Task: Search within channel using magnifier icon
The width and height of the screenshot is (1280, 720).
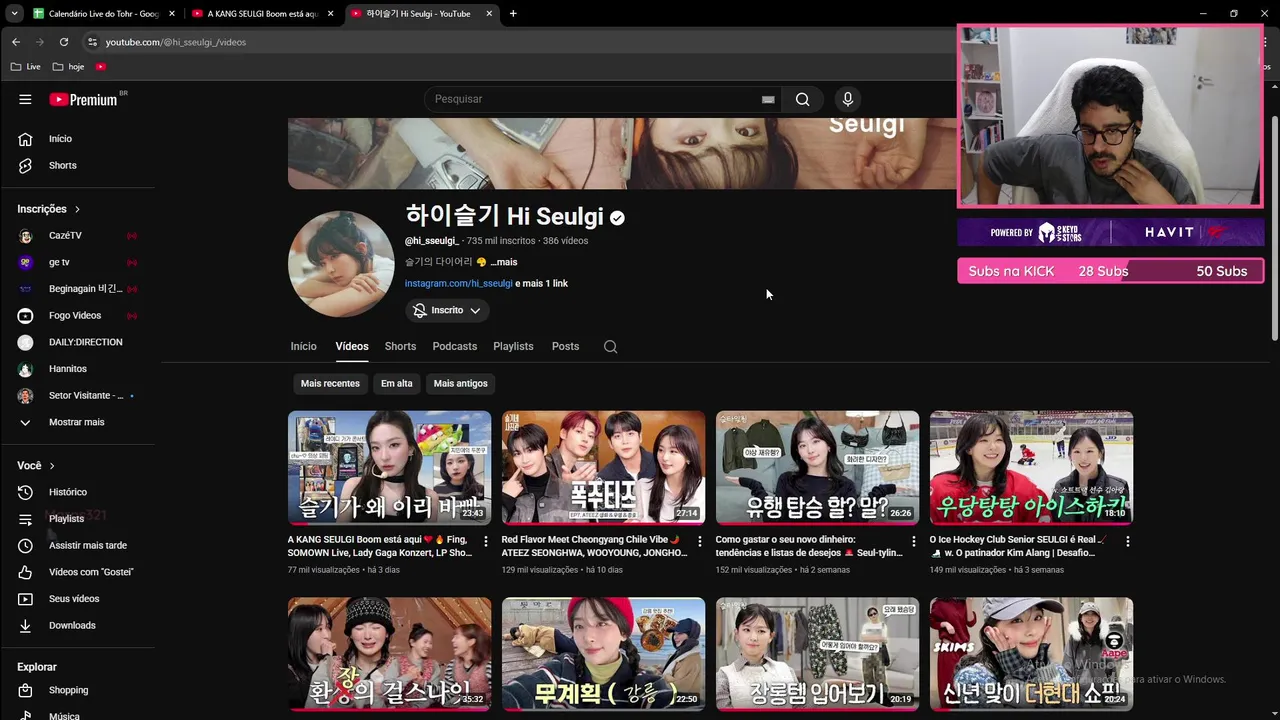Action: click(x=610, y=347)
